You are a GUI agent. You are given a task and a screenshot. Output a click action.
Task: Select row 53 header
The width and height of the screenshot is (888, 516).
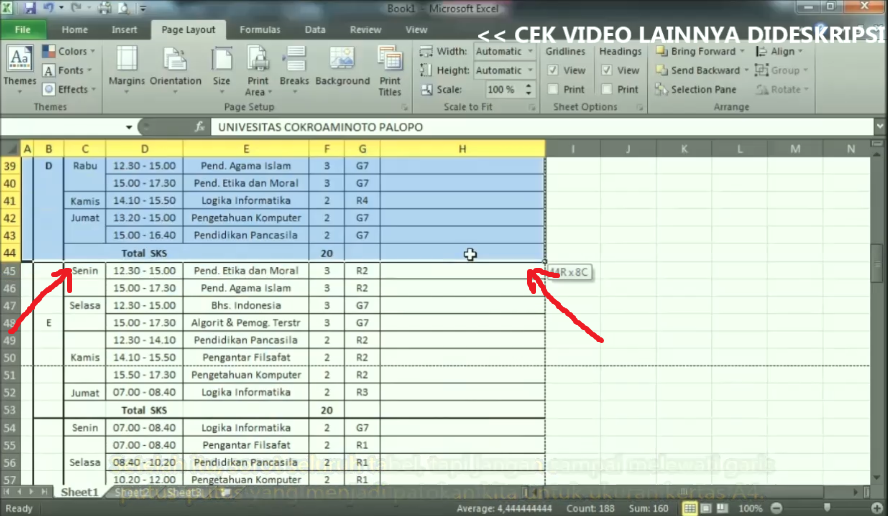(10, 410)
